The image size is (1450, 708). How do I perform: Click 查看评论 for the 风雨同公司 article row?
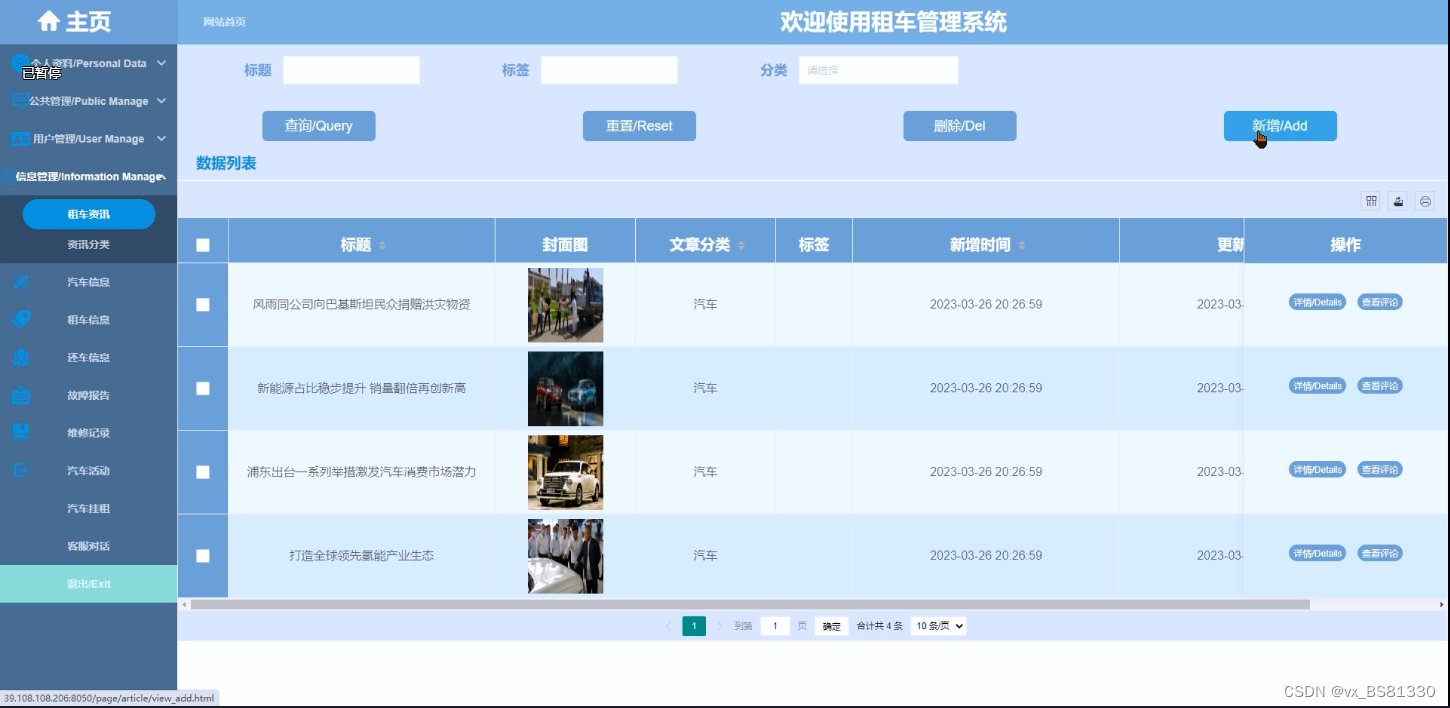click(1380, 302)
